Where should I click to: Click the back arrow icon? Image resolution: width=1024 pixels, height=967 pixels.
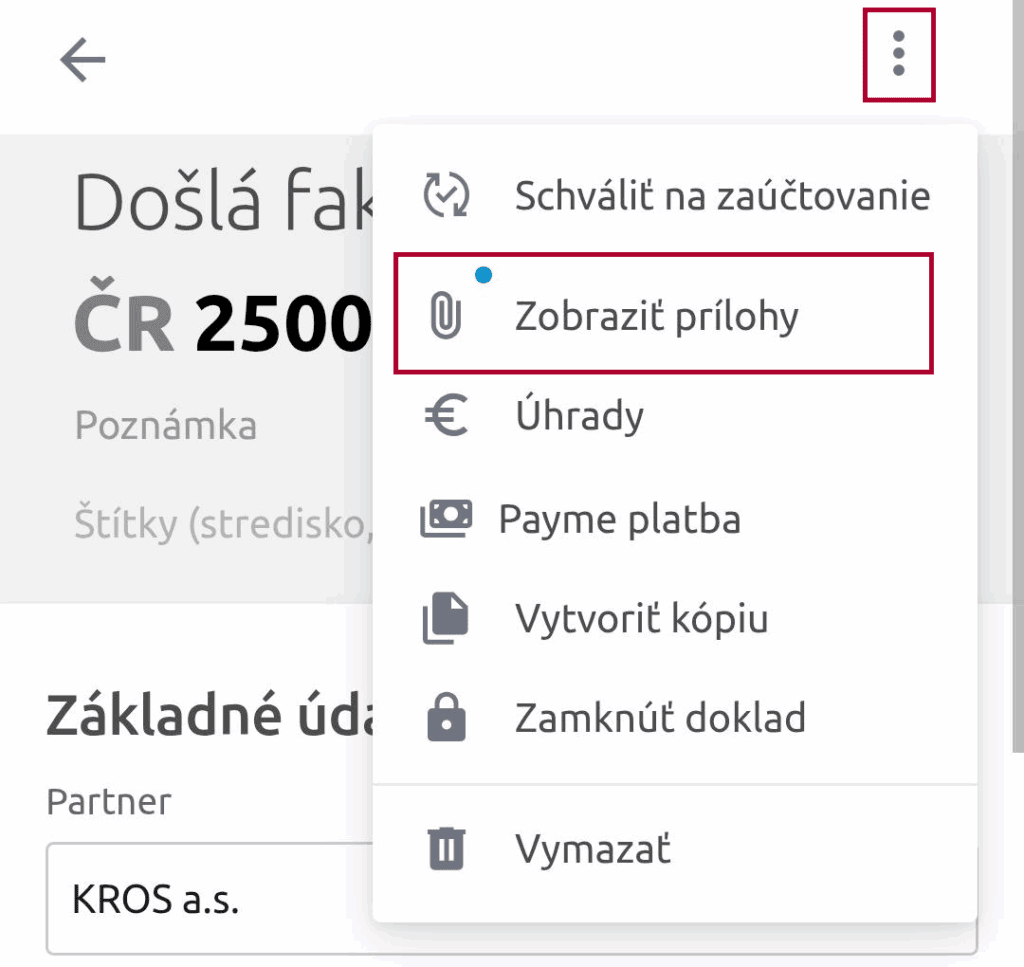coord(82,62)
